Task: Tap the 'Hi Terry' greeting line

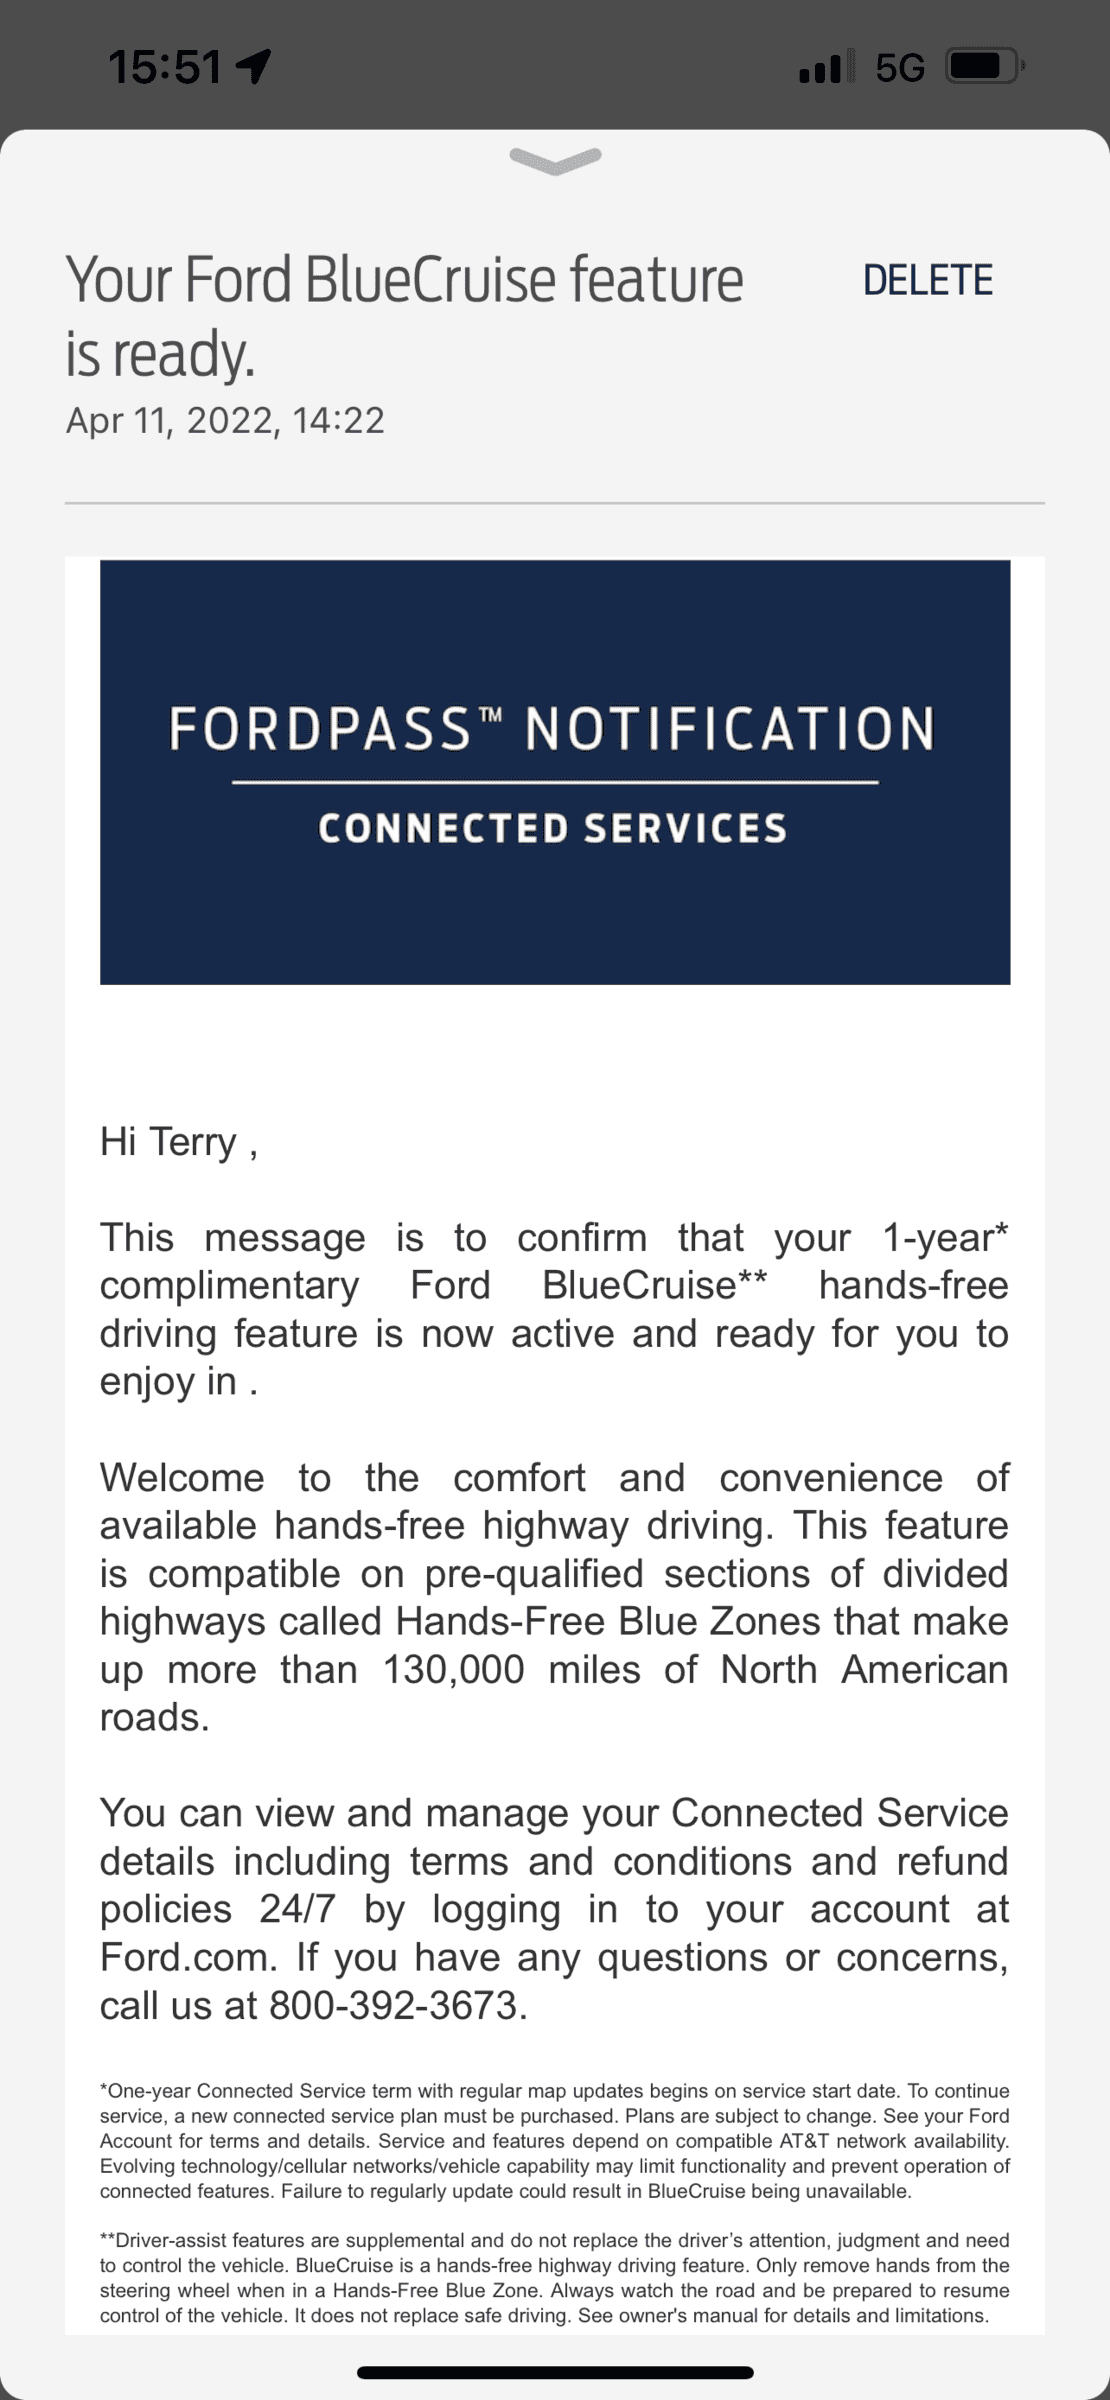Action: click(x=179, y=1142)
